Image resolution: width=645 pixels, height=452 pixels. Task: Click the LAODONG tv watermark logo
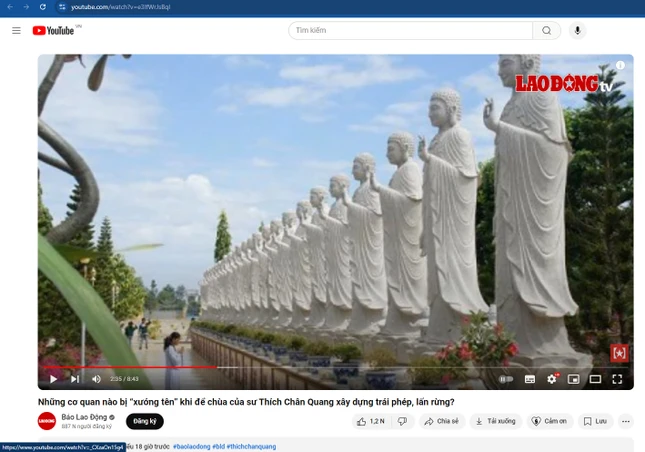[564, 83]
